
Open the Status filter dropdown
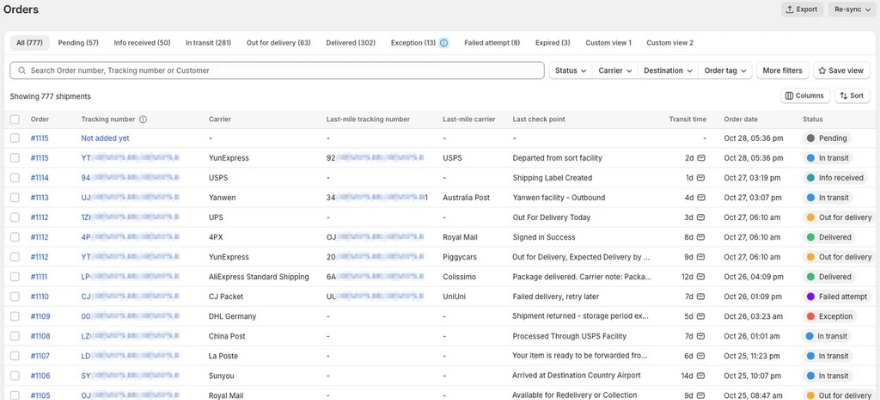click(x=570, y=71)
